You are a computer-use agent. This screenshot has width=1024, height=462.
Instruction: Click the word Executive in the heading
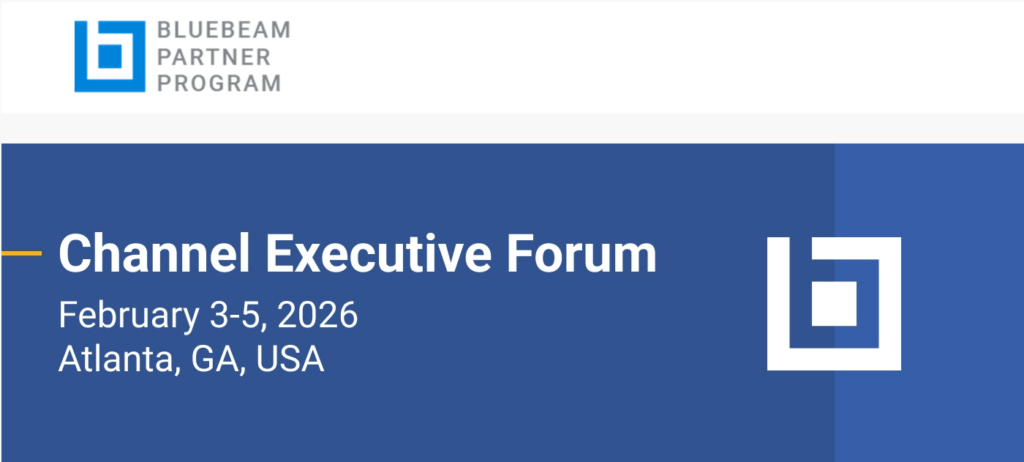[381, 255]
